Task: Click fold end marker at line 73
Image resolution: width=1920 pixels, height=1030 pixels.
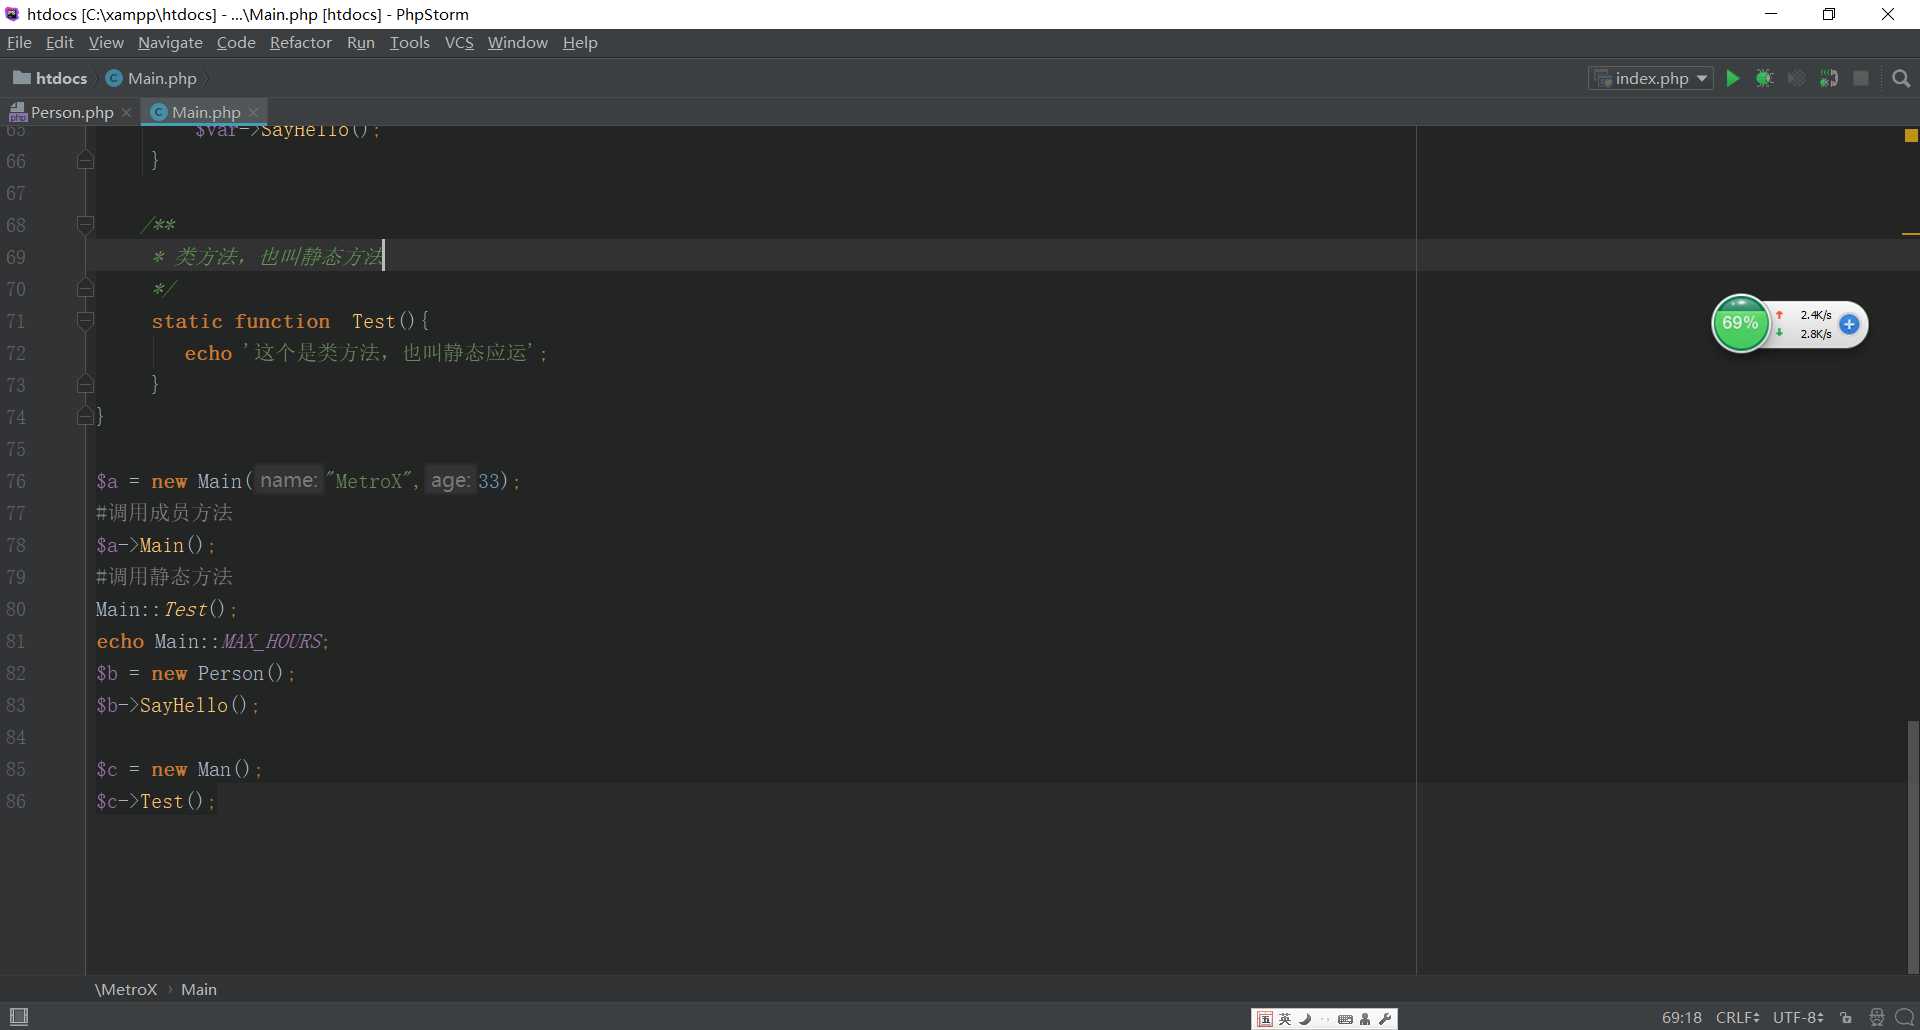Action: (x=85, y=384)
